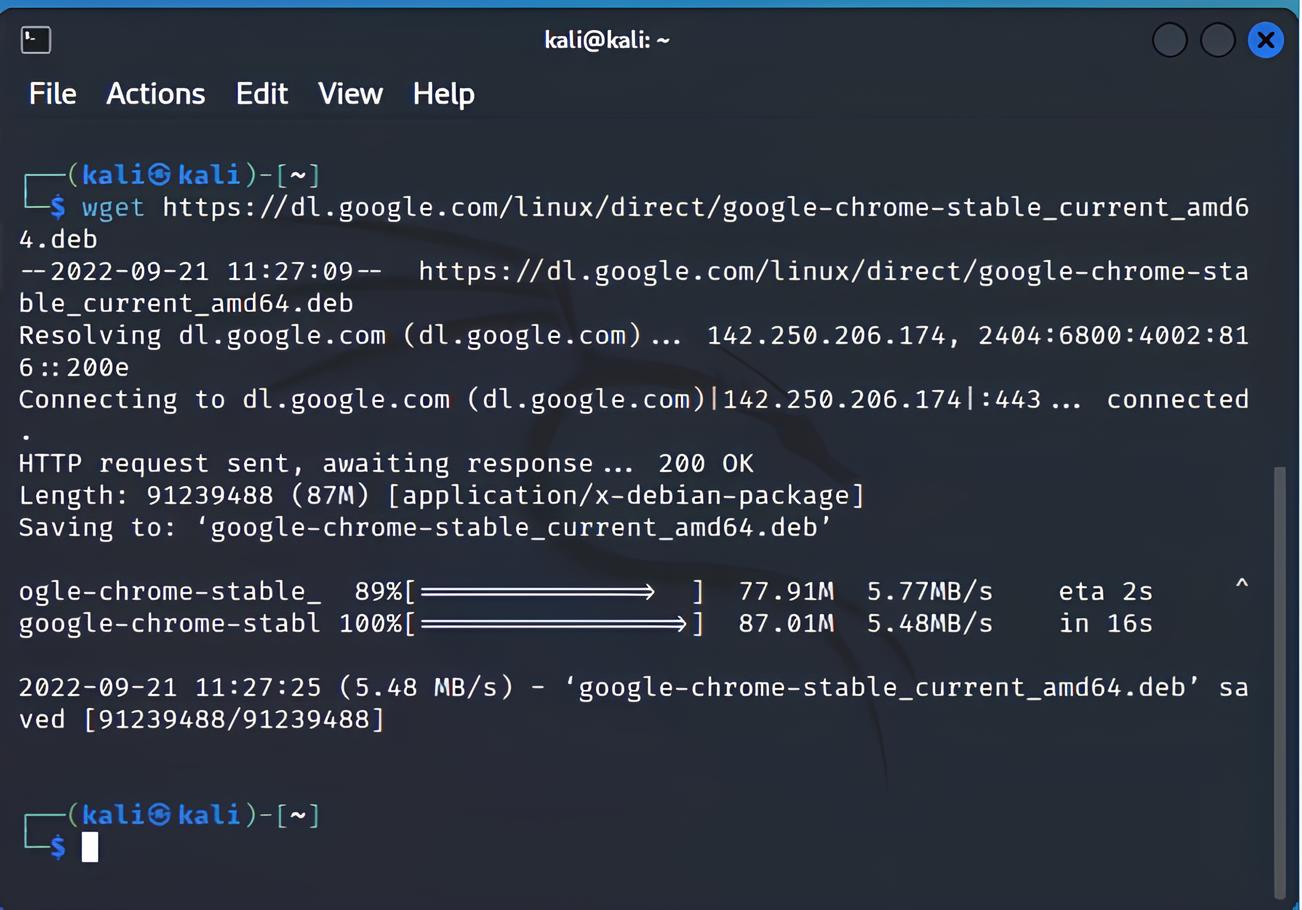Click the blinking terminal cursor
Screen dimensions: 1302x910
point(90,847)
